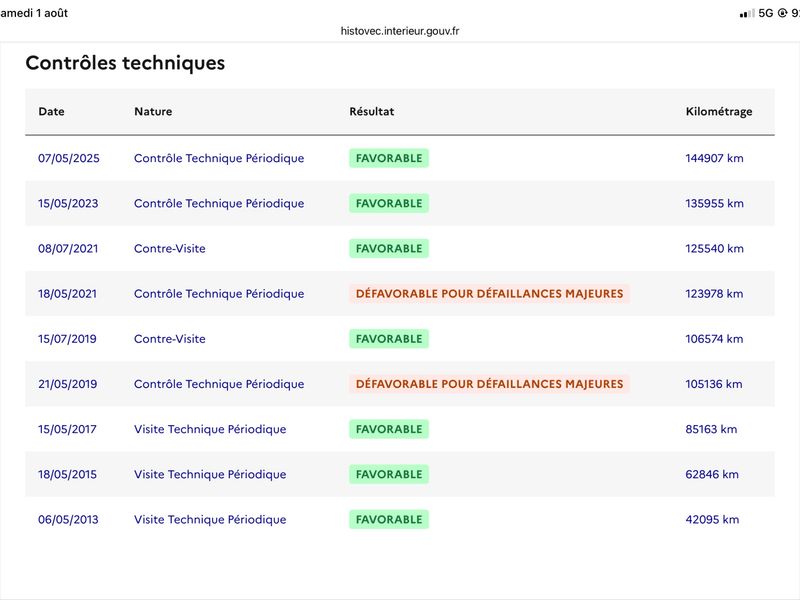Tap the 5G network indicator
800x600 pixels.
click(766, 13)
